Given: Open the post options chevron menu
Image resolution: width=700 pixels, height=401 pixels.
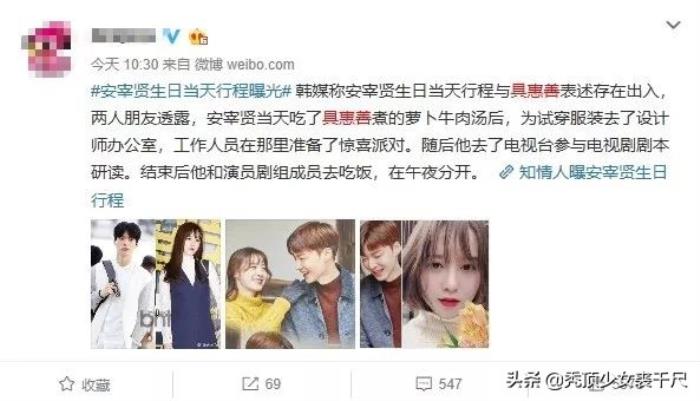Looking at the screenshot, I should pos(673,25).
